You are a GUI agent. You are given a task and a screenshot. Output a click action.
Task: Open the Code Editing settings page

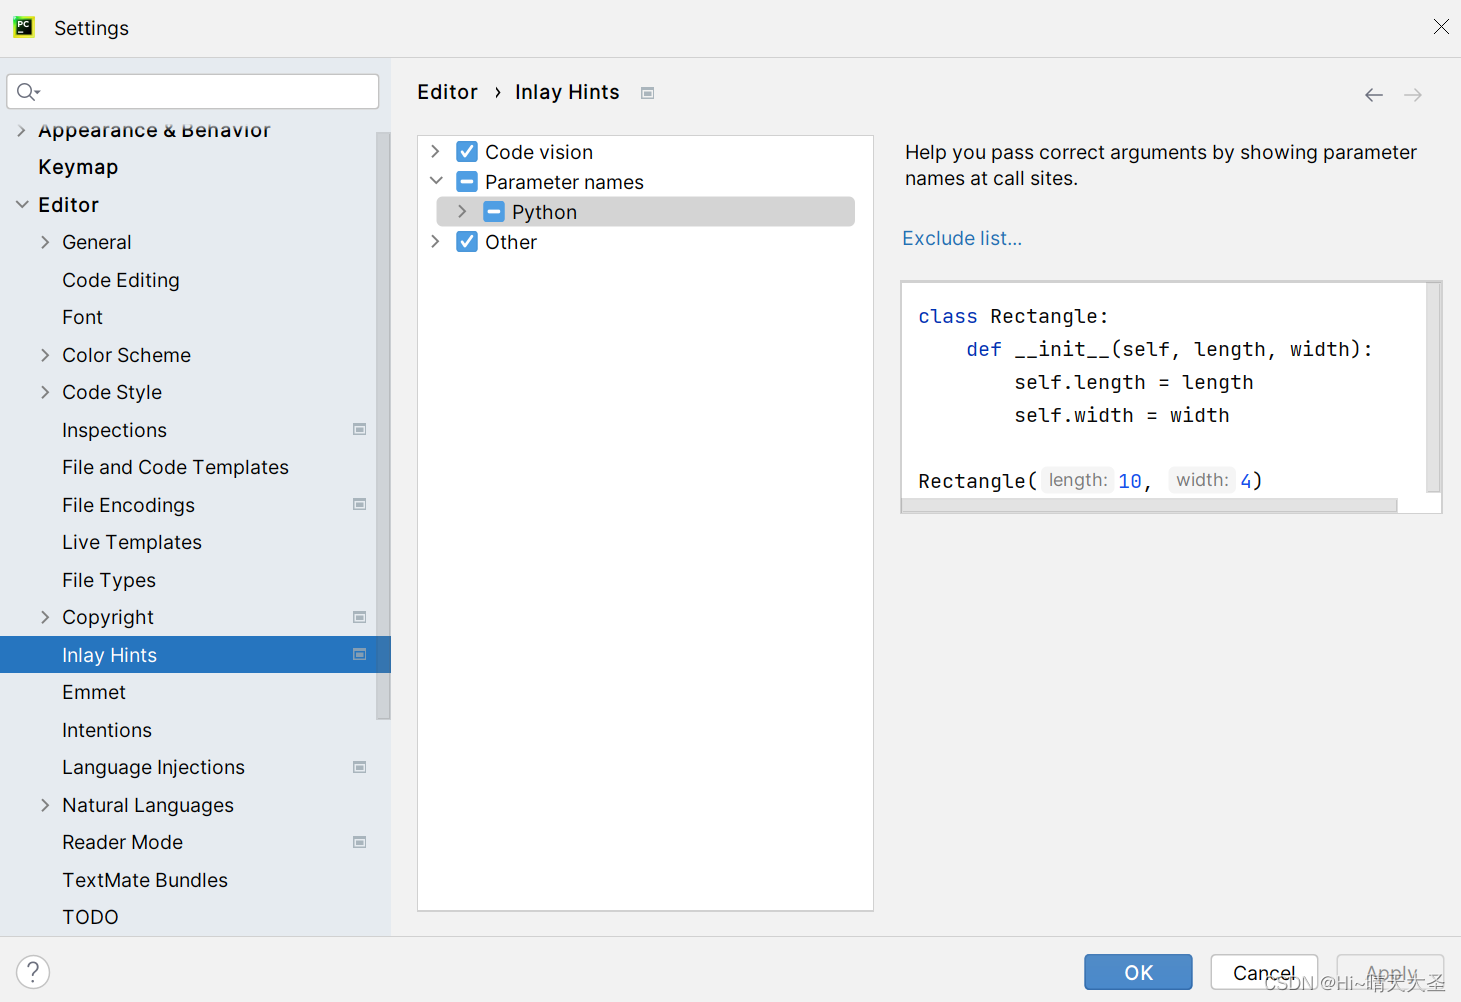click(121, 280)
